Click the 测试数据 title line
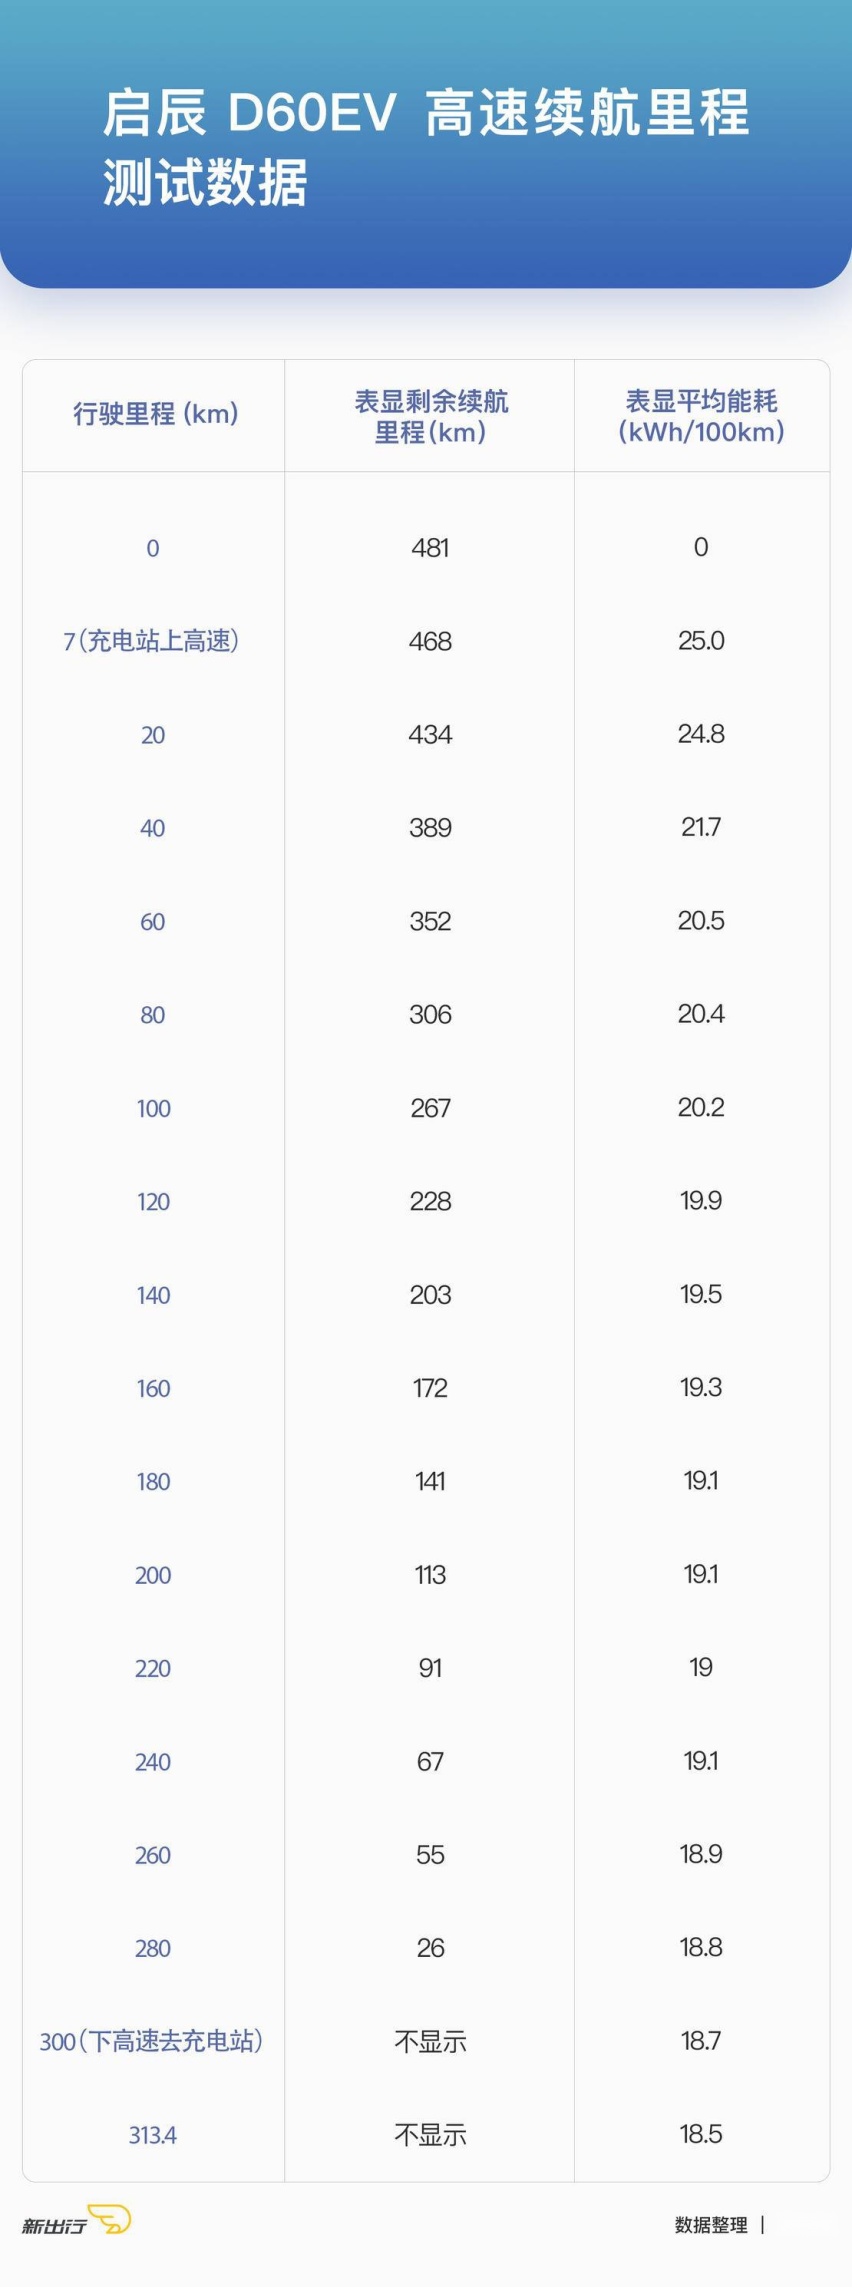Image resolution: width=852 pixels, height=2287 pixels. [x=205, y=183]
